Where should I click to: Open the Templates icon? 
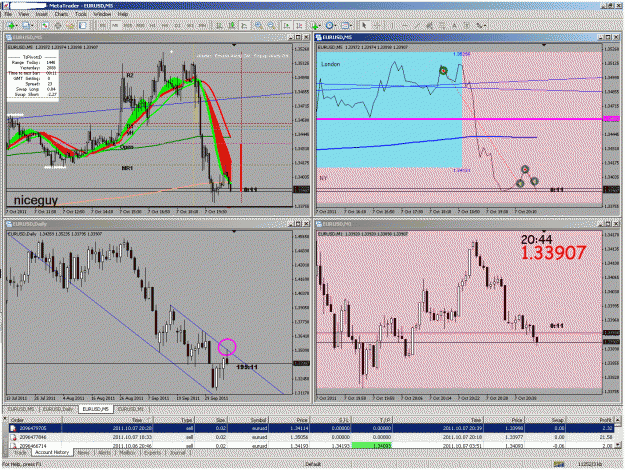point(345,26)
